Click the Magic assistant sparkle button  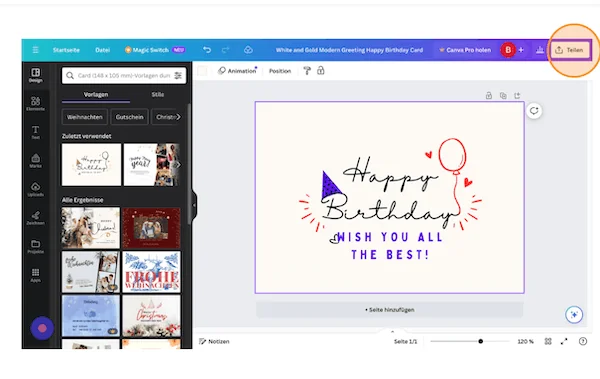(x=574, y=315)
